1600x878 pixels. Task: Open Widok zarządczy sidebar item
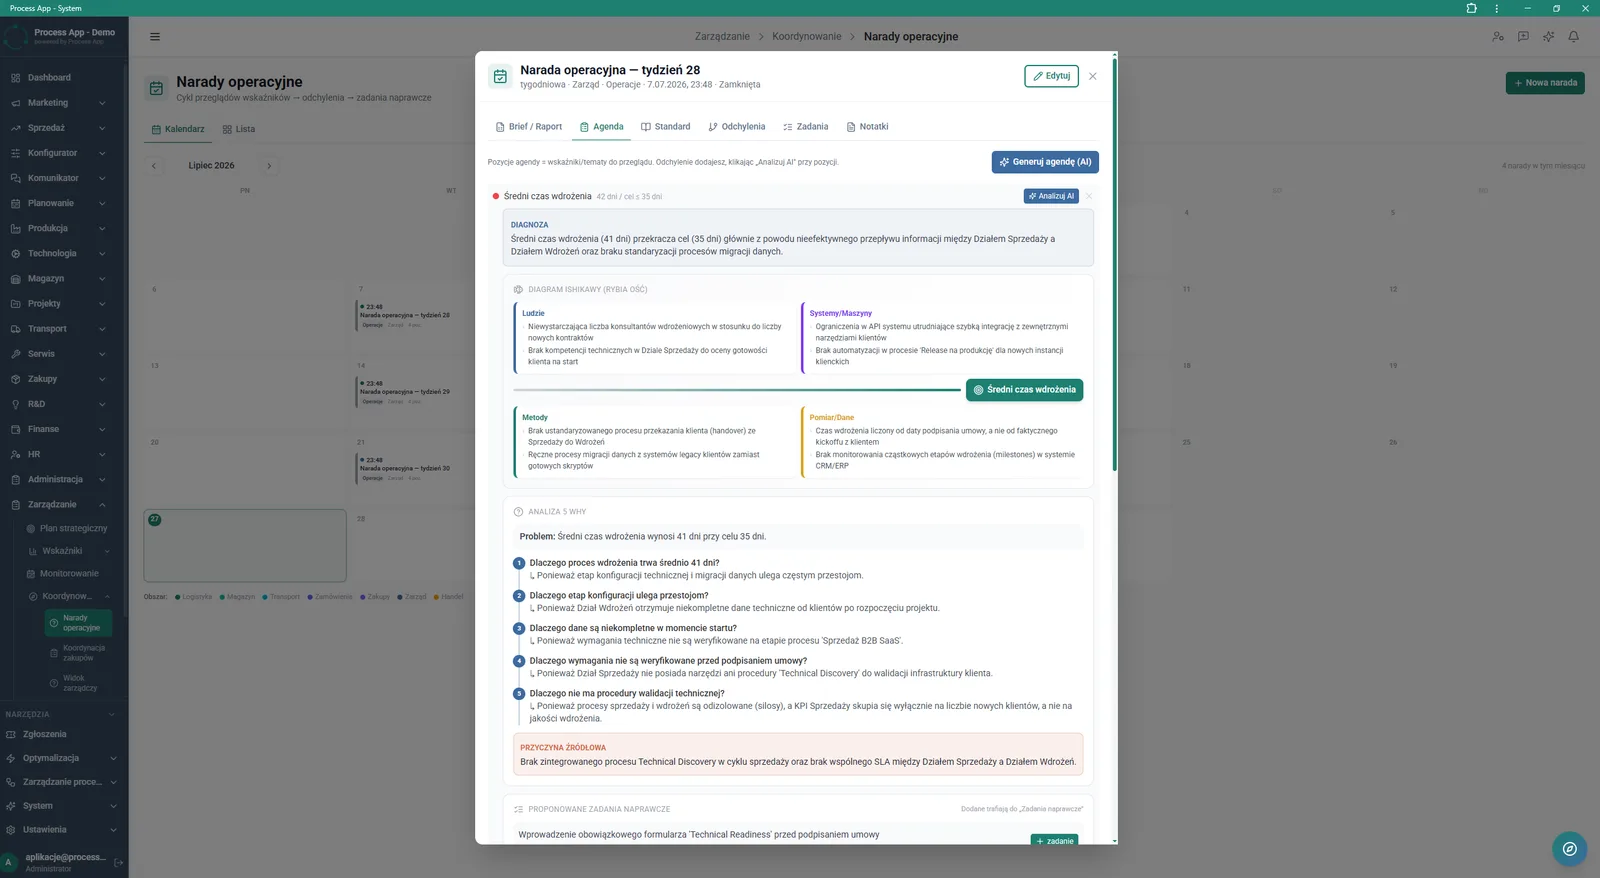tap(78, 683)
